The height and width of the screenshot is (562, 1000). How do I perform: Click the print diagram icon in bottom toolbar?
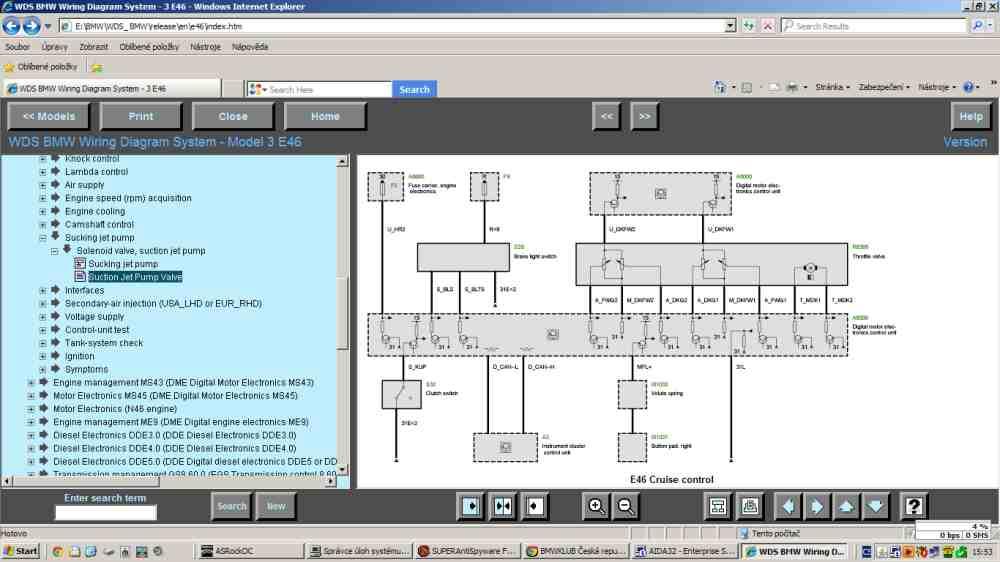(749, 507)
